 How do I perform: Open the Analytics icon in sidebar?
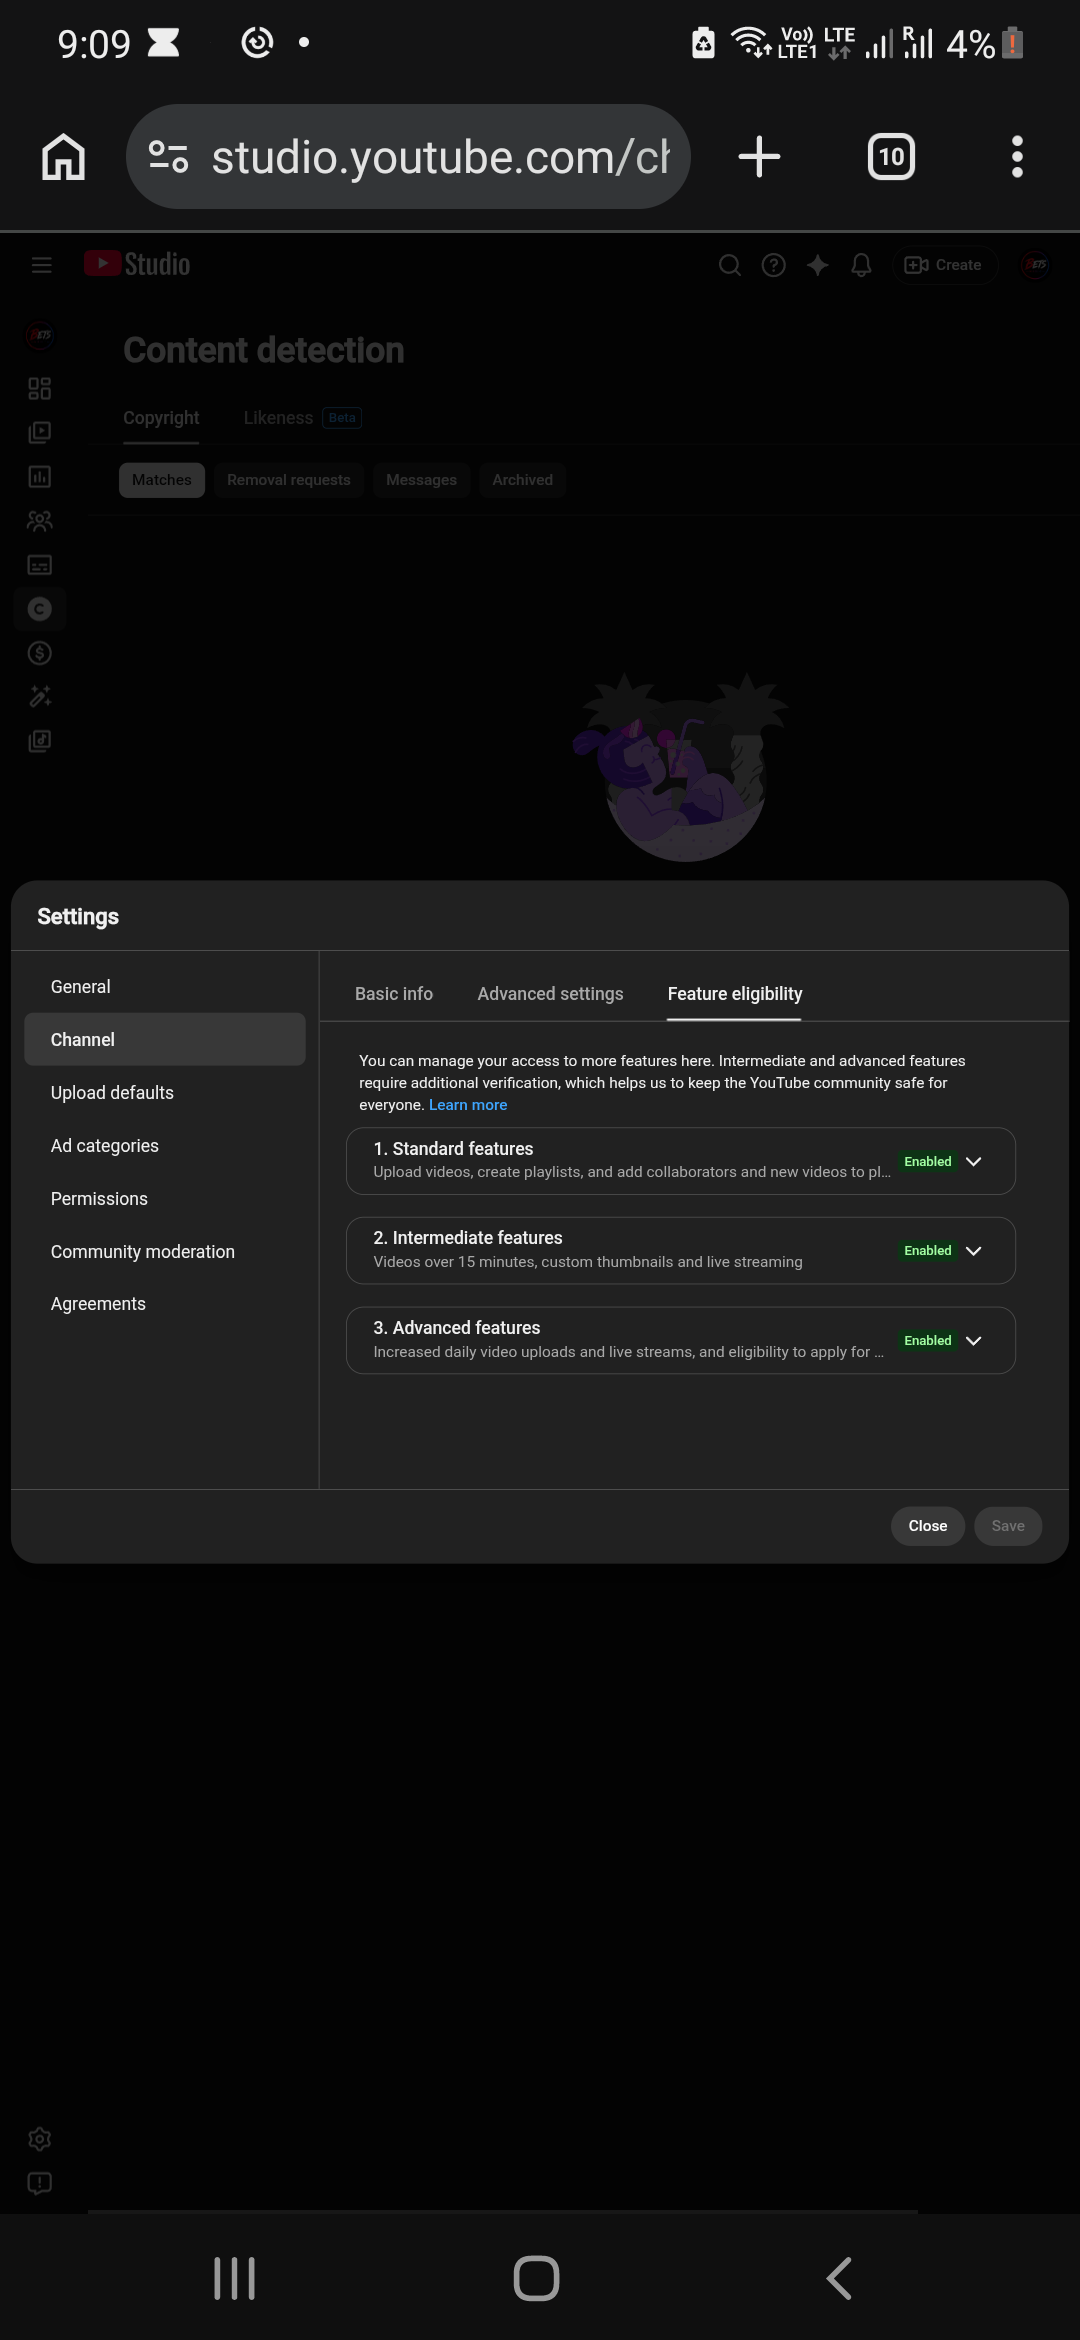pyautogui.click(x=40, y=477)
